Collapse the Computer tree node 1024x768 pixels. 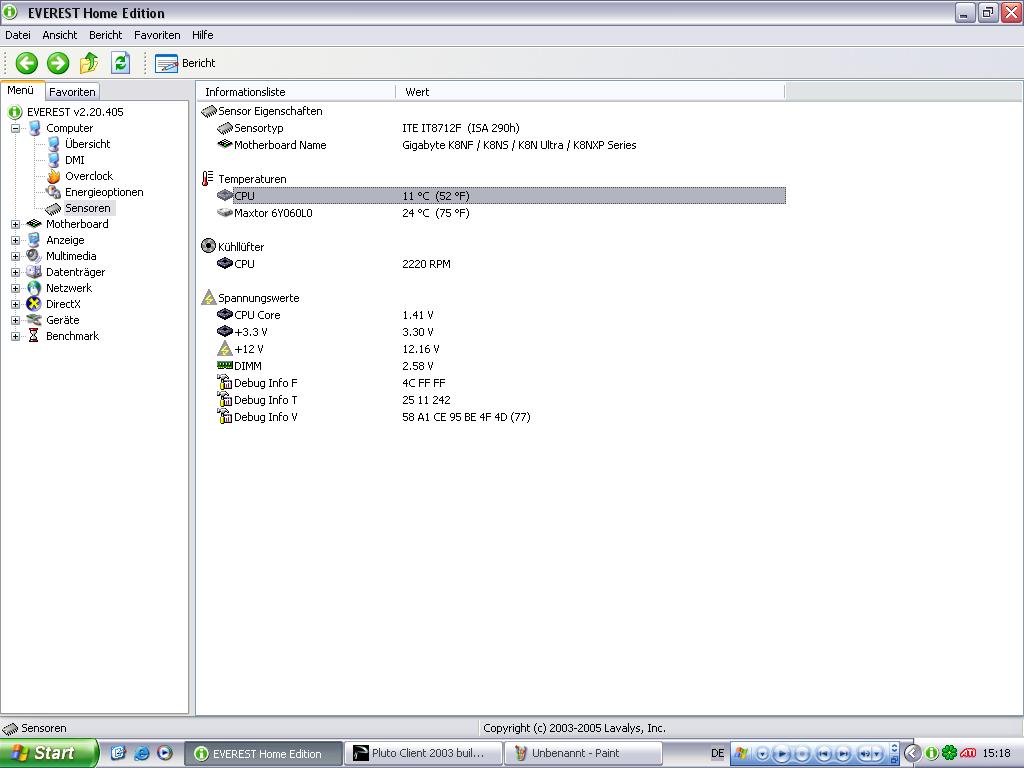pyautogui.click(x=15, y=128)
